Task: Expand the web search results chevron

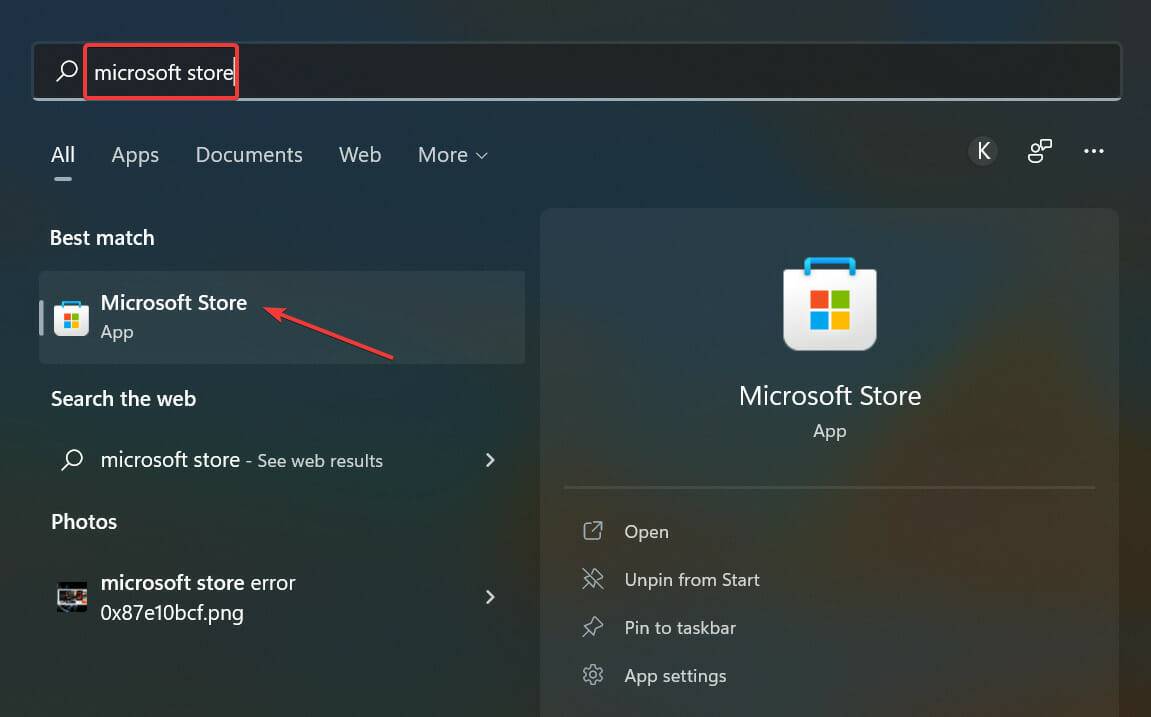Action: (x=490, y=460)
